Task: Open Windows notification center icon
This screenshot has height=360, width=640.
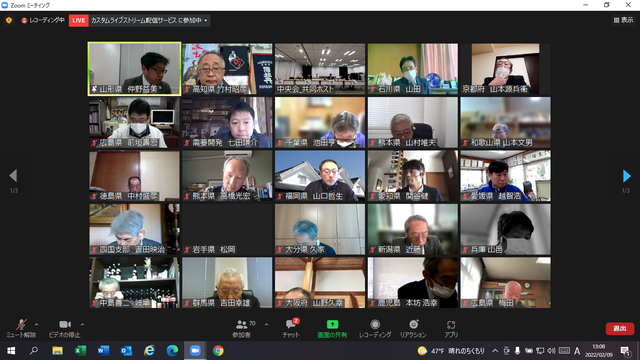Action: coord(624,351)
